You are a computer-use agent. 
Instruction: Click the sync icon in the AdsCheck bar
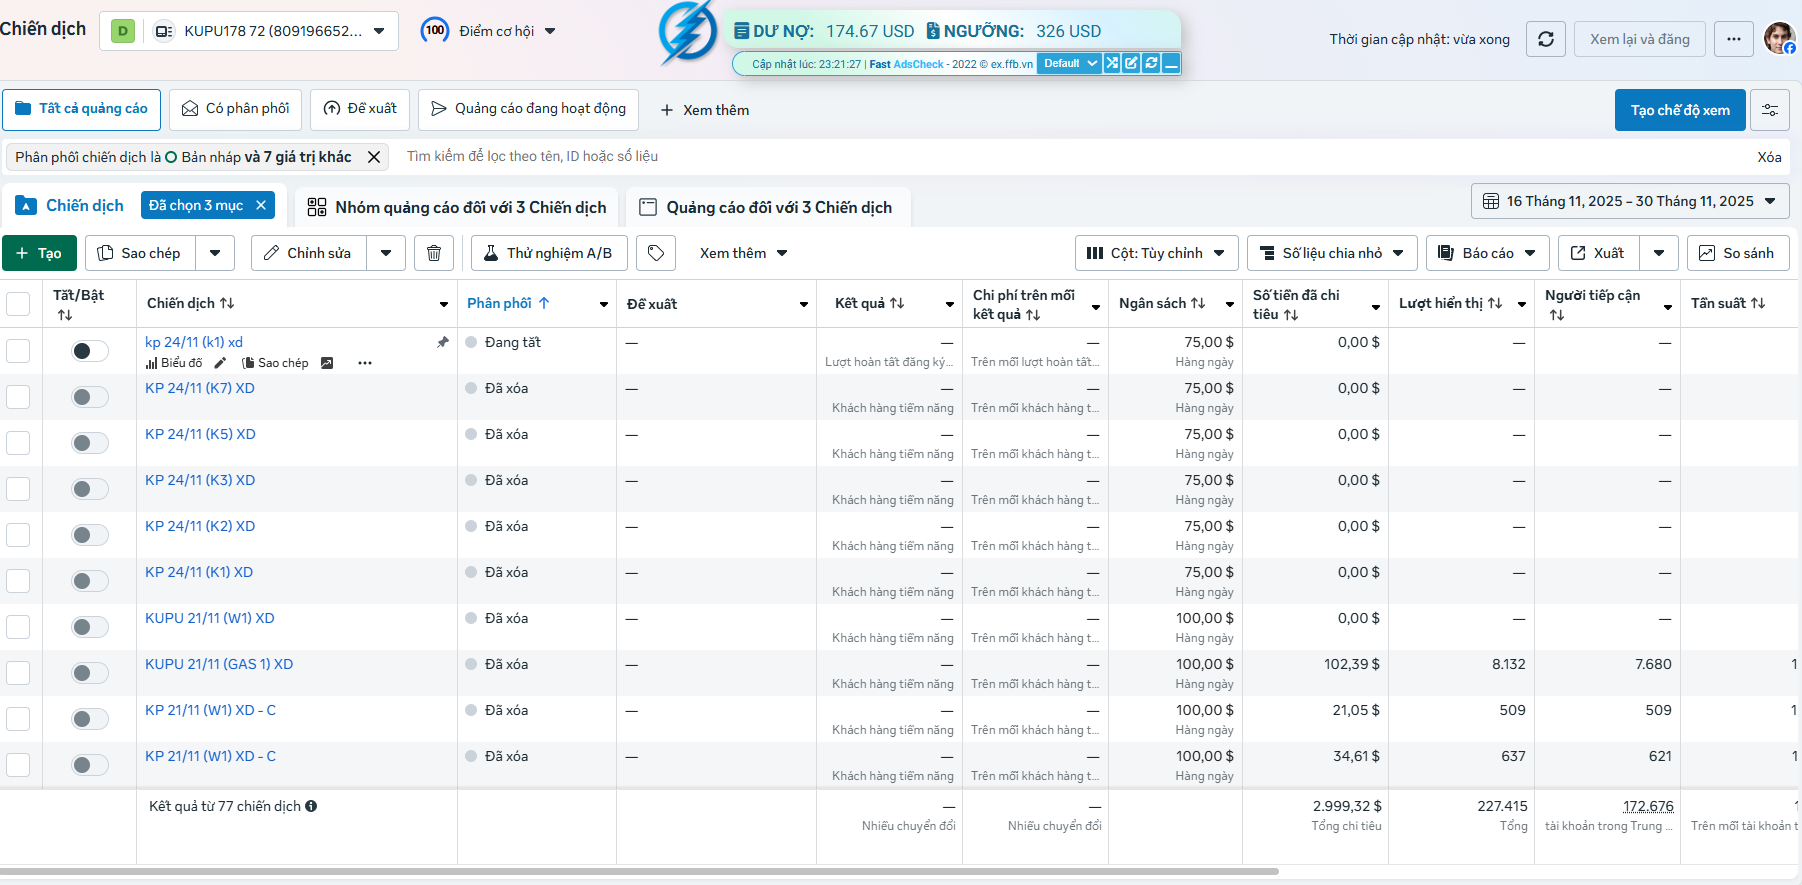click(1151, 63)
